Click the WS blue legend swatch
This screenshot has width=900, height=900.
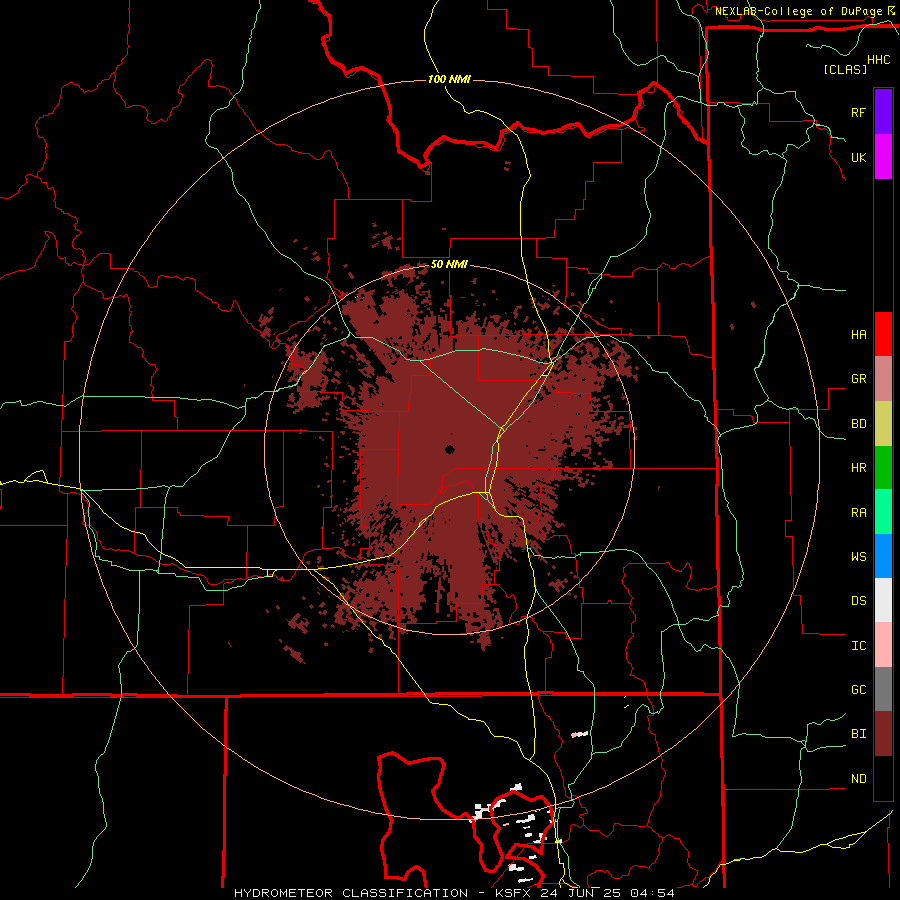[883, 556]
